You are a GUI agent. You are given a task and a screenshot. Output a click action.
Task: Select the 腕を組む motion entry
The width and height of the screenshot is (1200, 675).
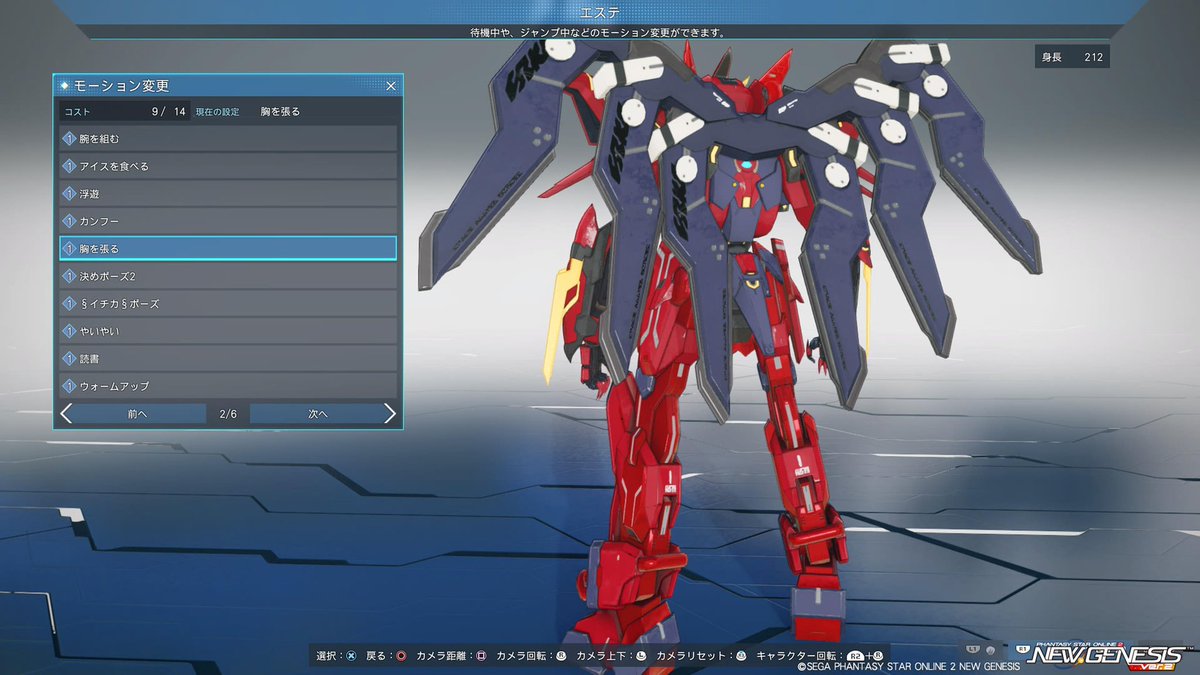(x=228, y=138)
